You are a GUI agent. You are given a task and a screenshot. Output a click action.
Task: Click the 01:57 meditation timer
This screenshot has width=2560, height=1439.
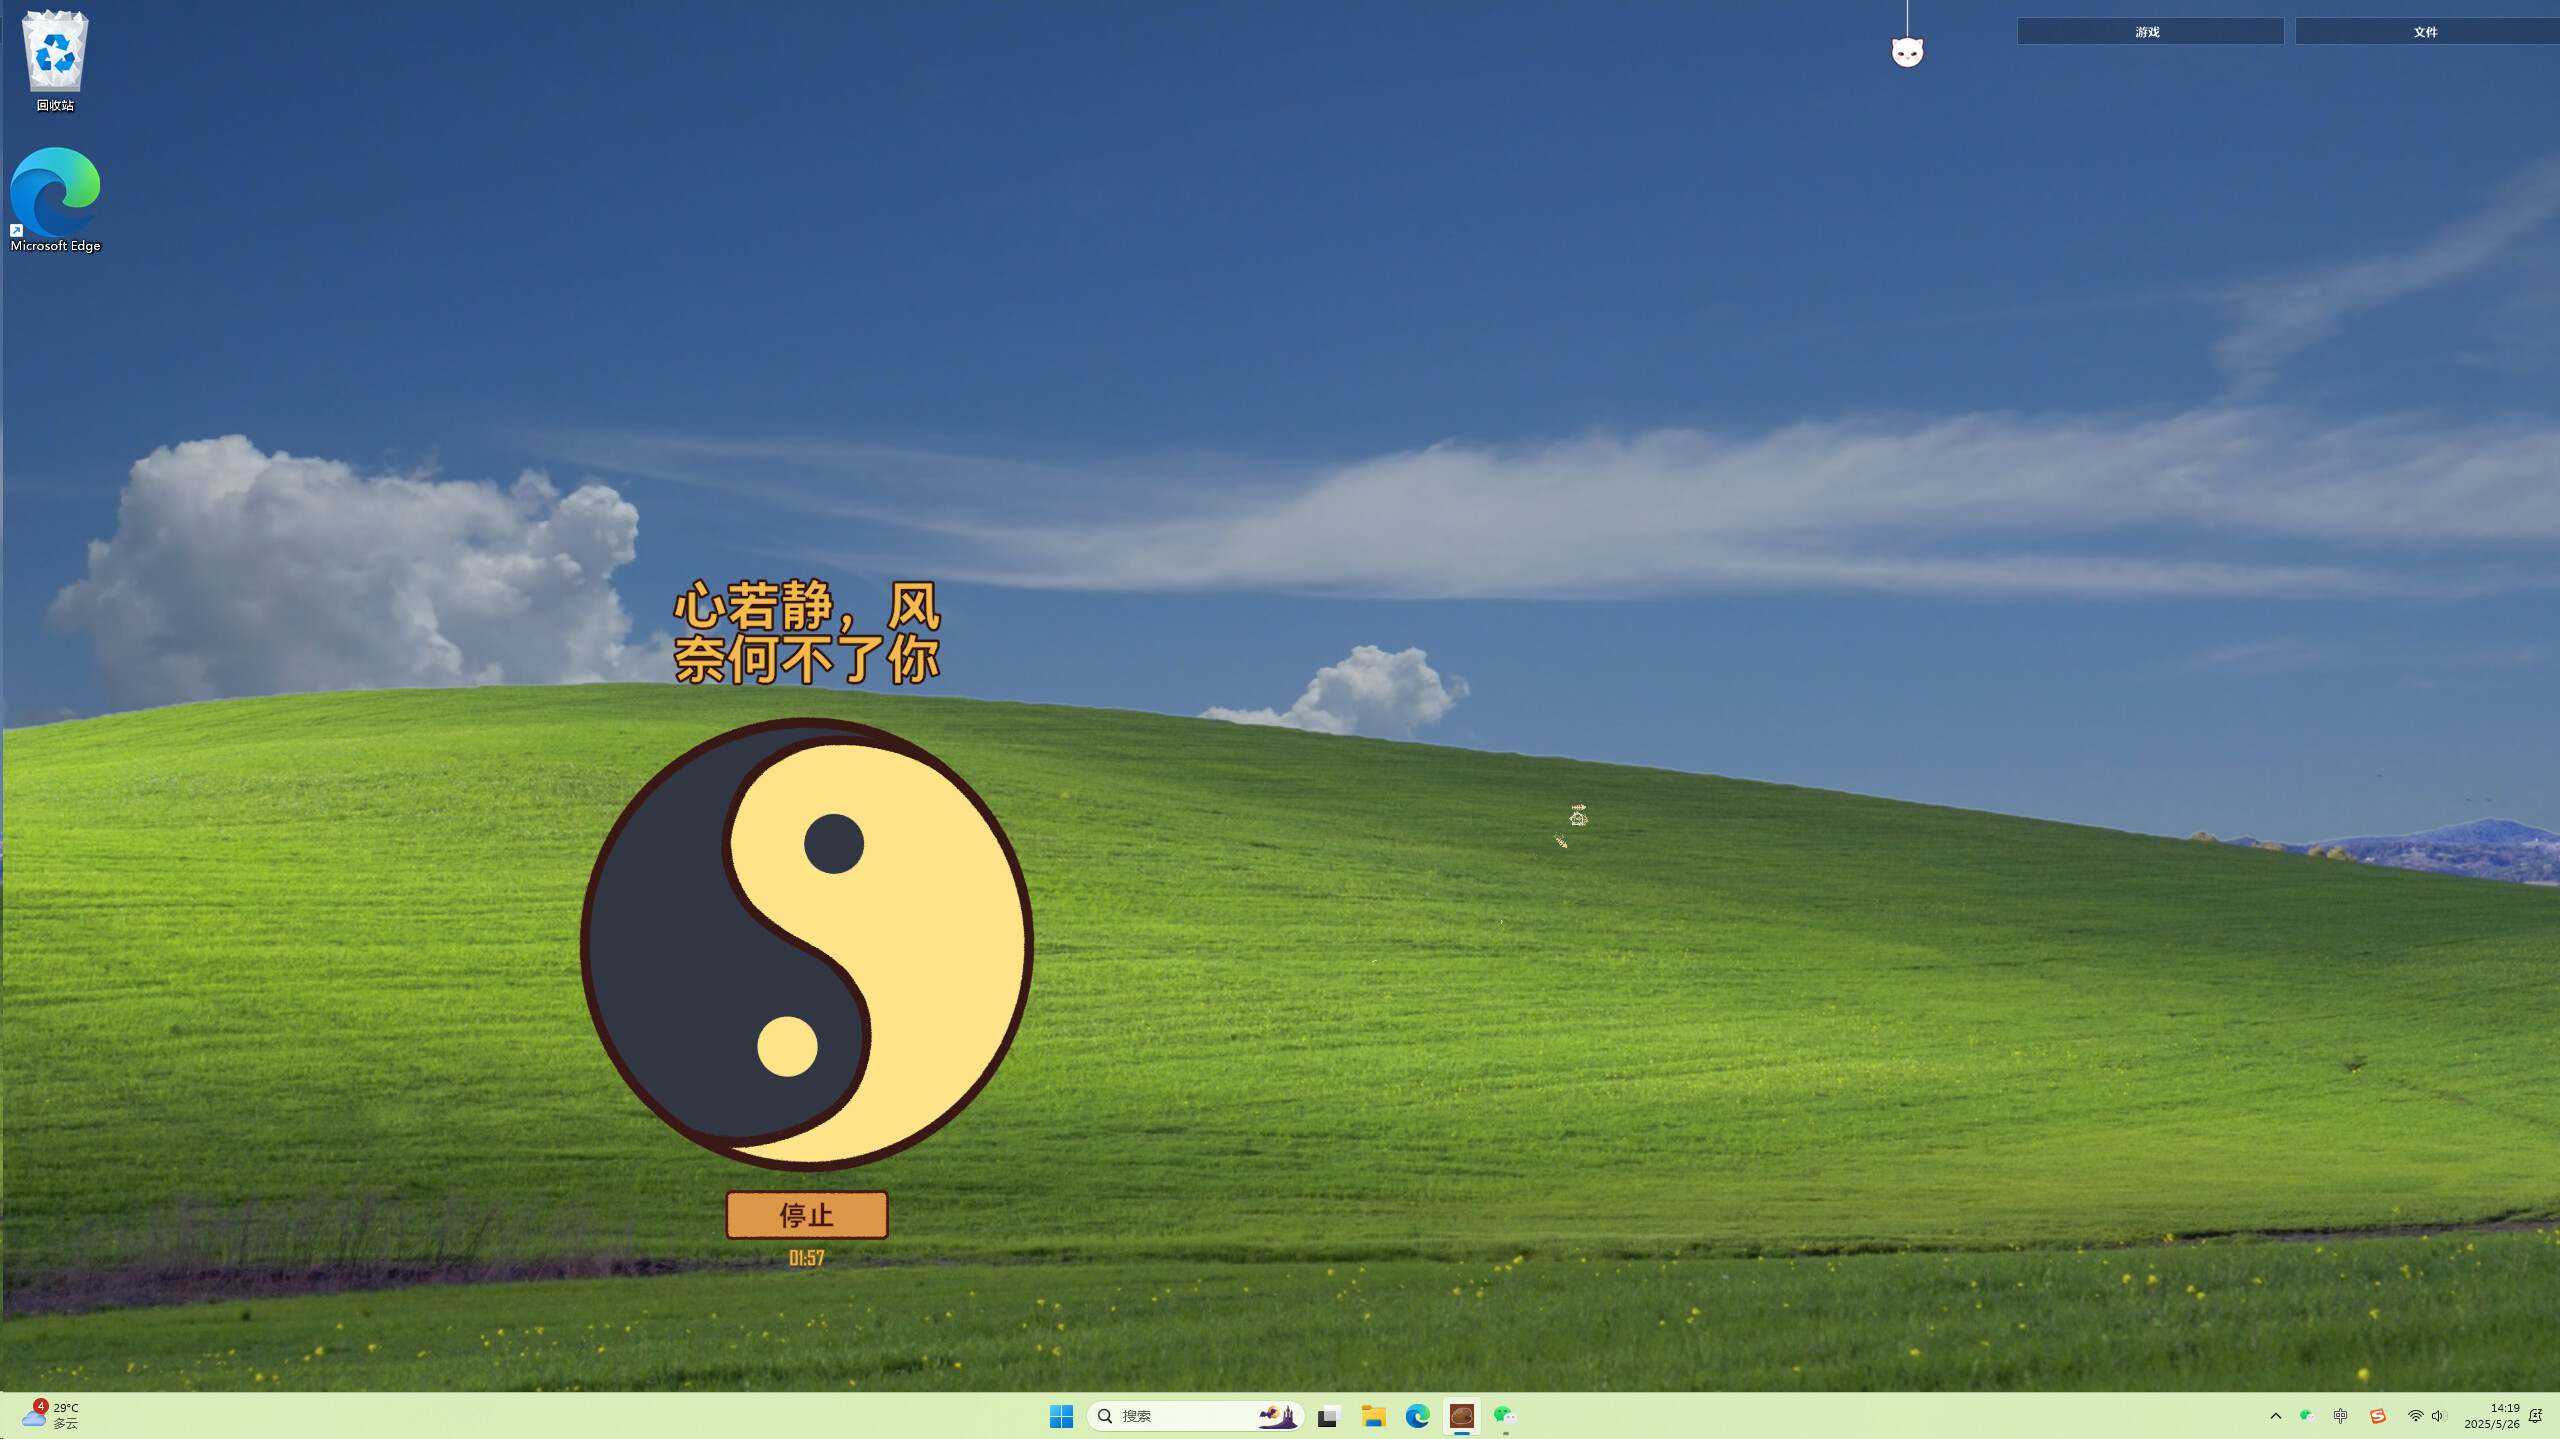click(806, 1258)
